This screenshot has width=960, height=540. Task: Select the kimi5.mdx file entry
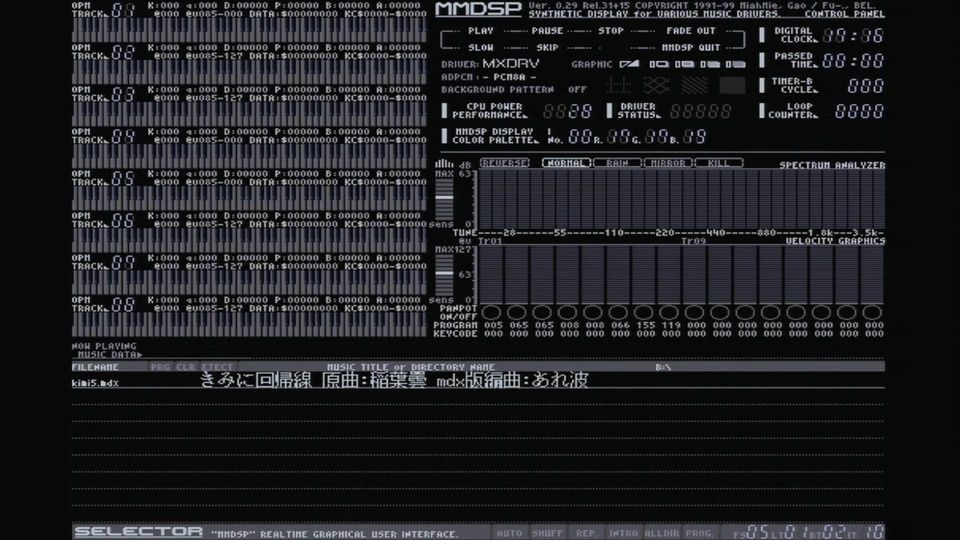click(x=95, y=383)
